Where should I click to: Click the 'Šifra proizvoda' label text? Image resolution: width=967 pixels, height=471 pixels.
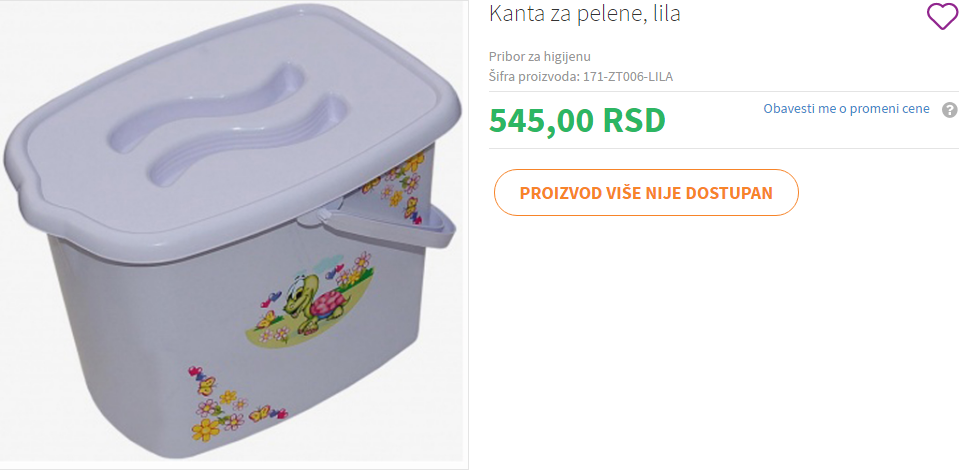(x=534, y=77)
